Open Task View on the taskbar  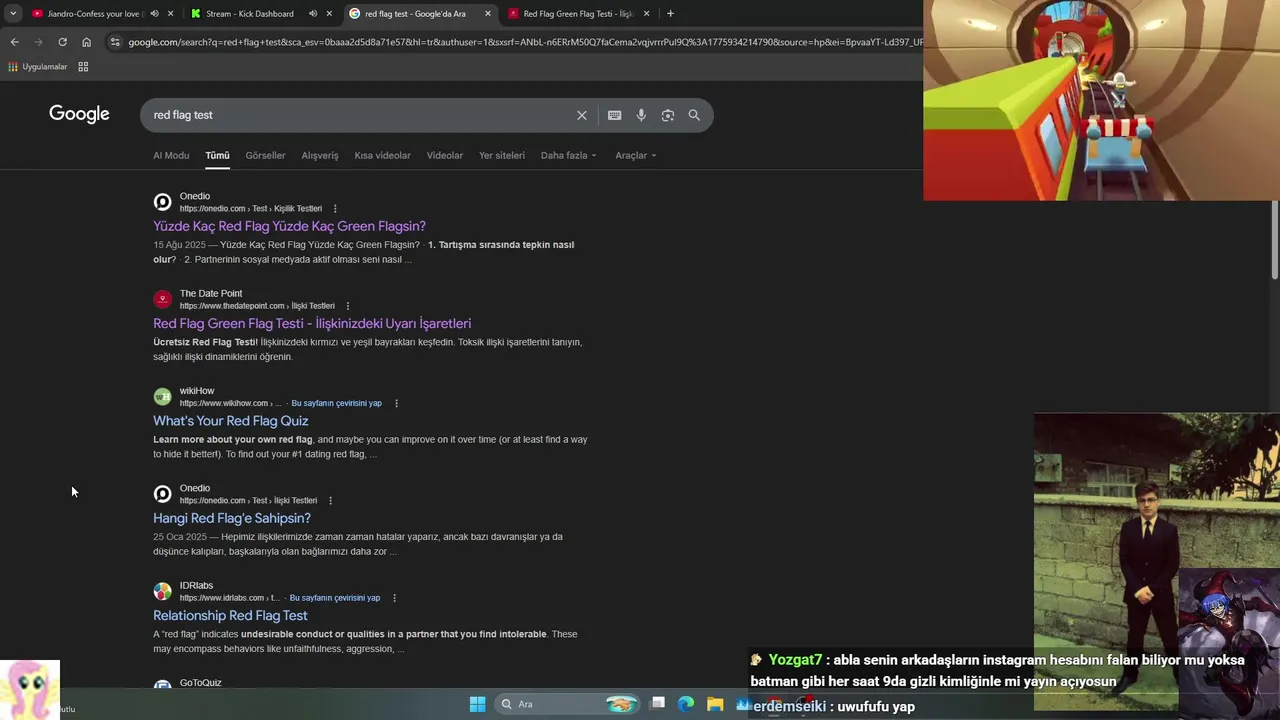(658, 704)
